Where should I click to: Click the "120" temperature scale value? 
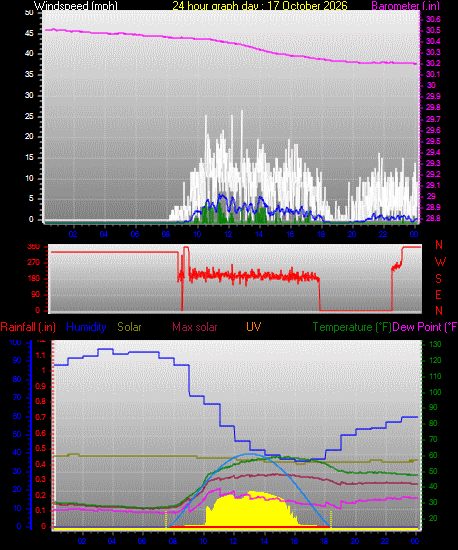[435, 360]
